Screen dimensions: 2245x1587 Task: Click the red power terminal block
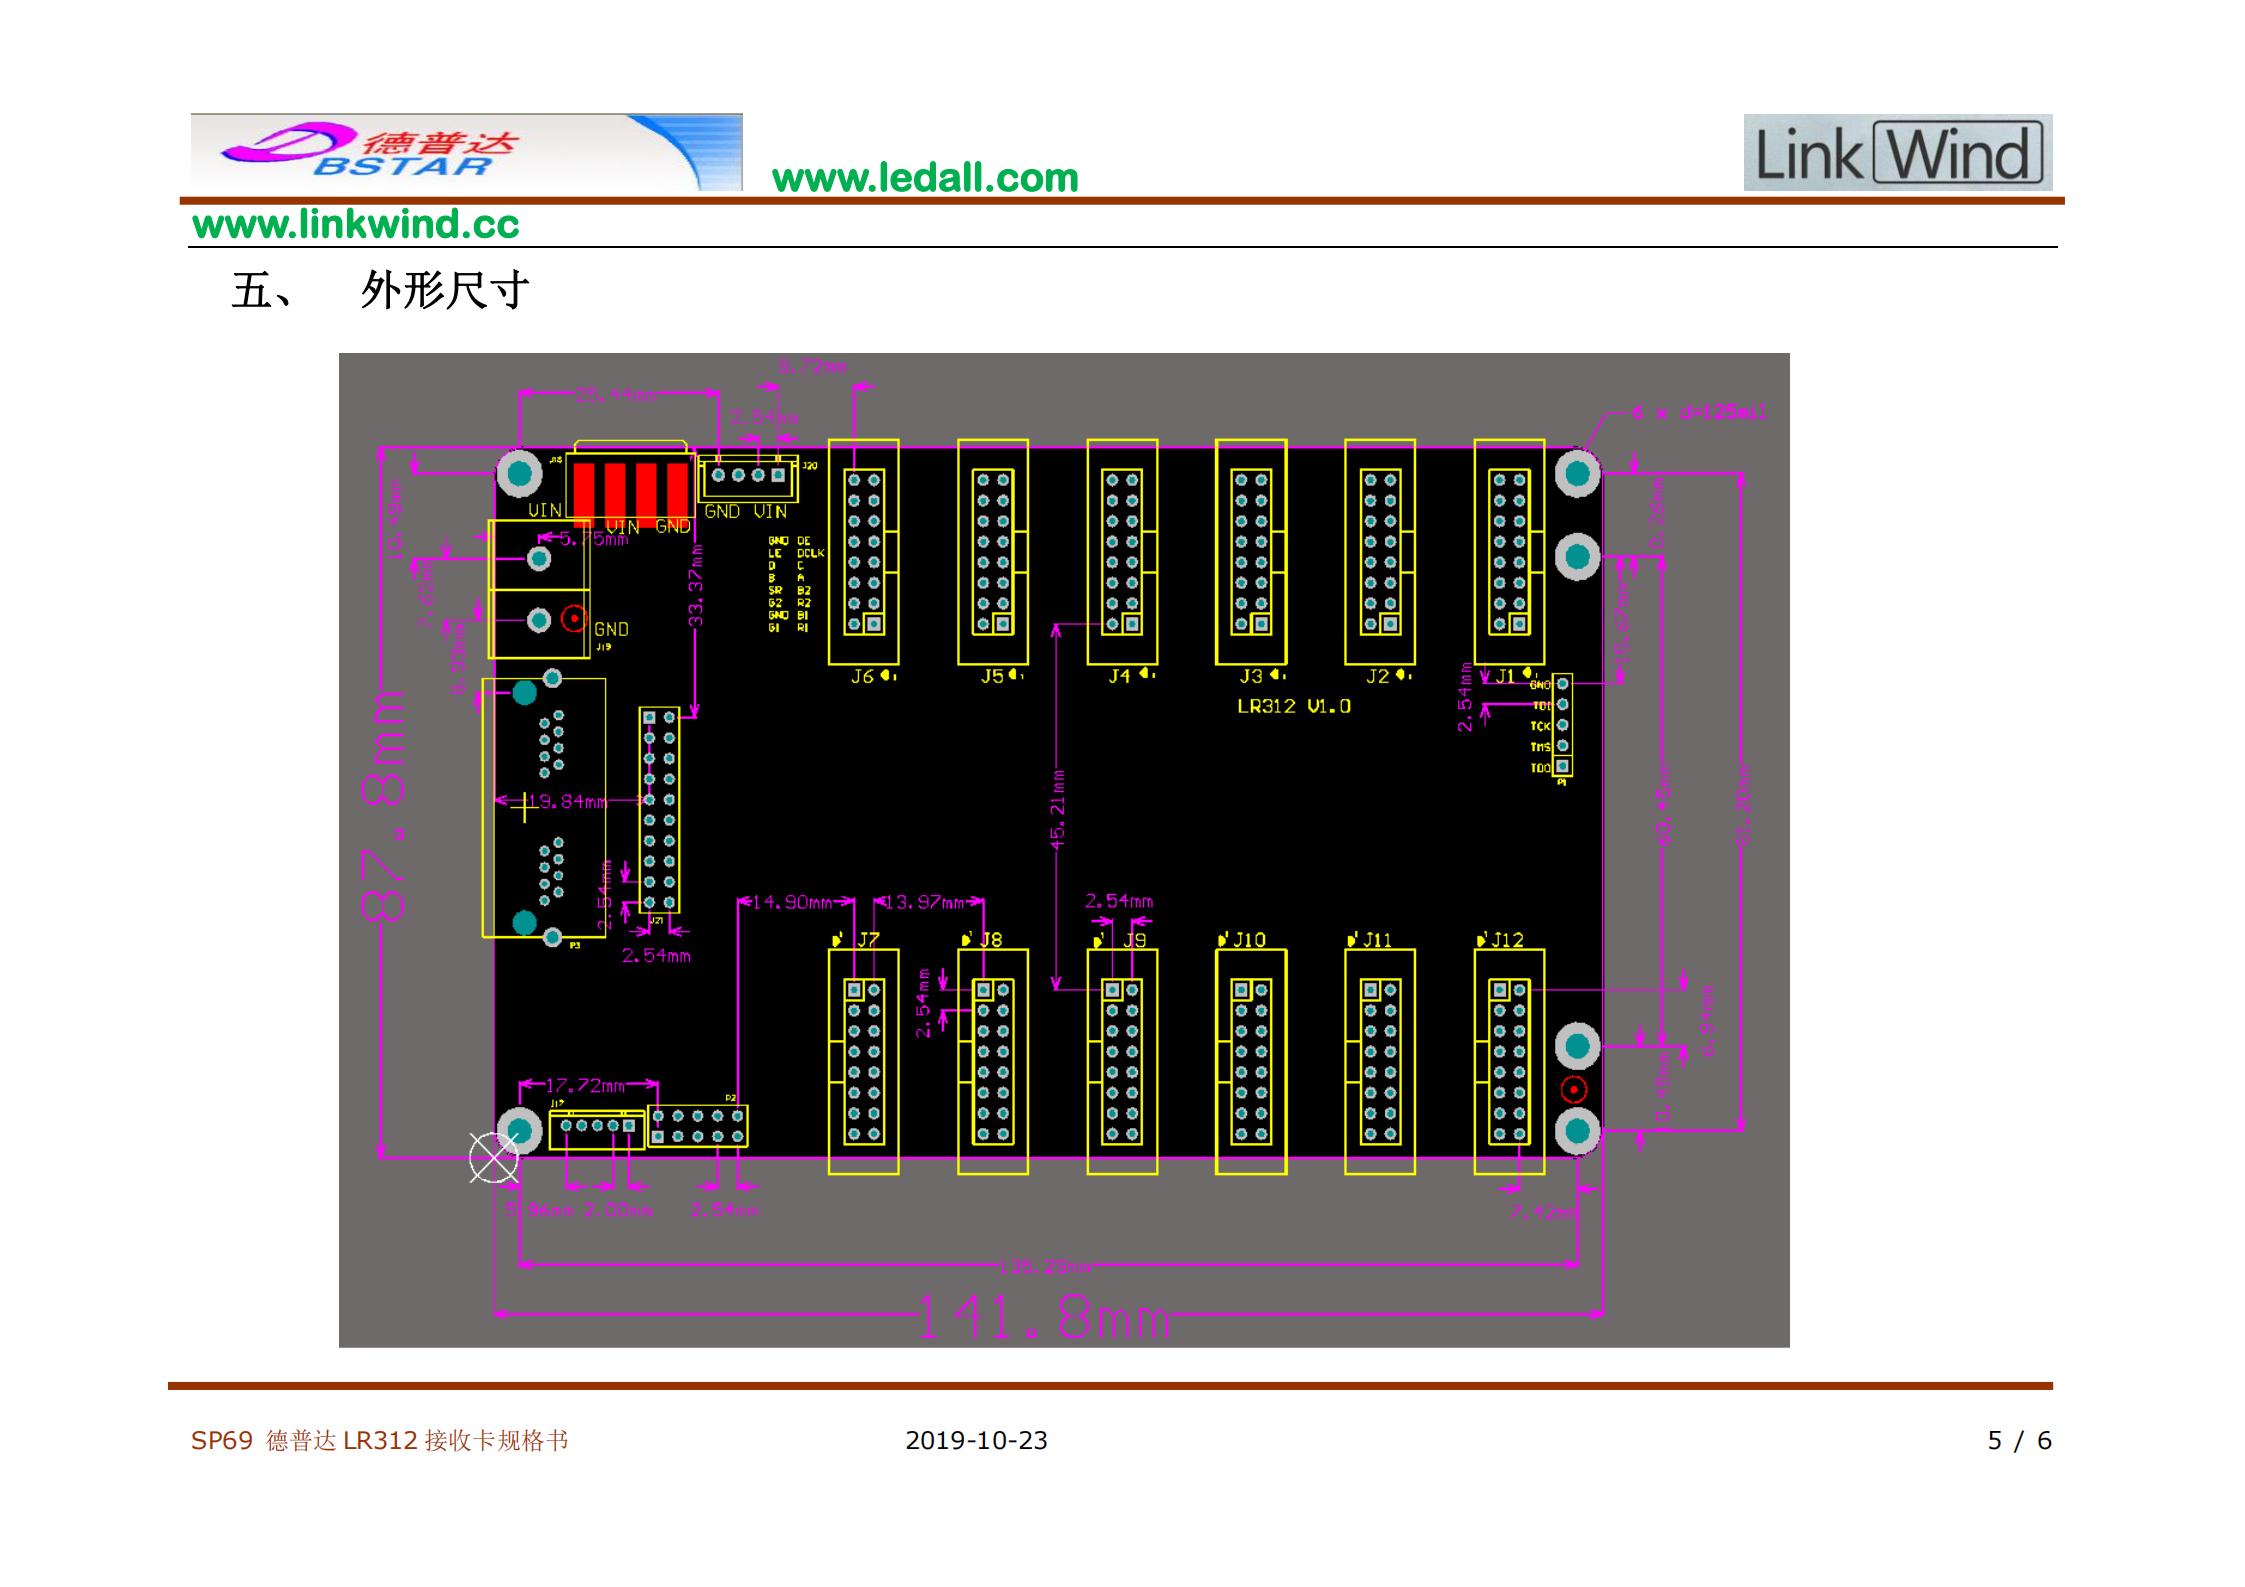tap(630, 490)
